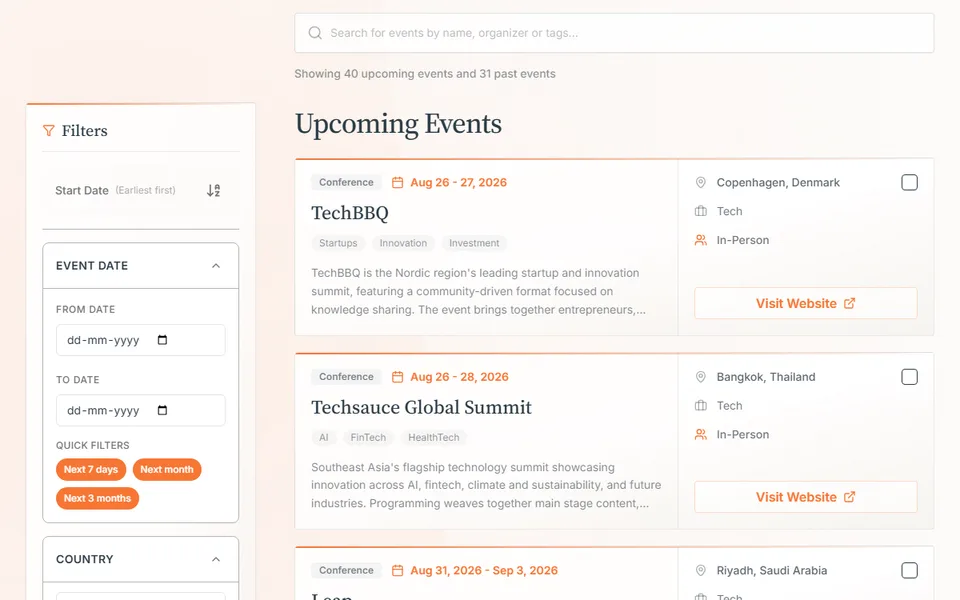This screenshot has height=600, width=960.
Task: Toggle the Start Date sort order icon
Action: point(213,190)
